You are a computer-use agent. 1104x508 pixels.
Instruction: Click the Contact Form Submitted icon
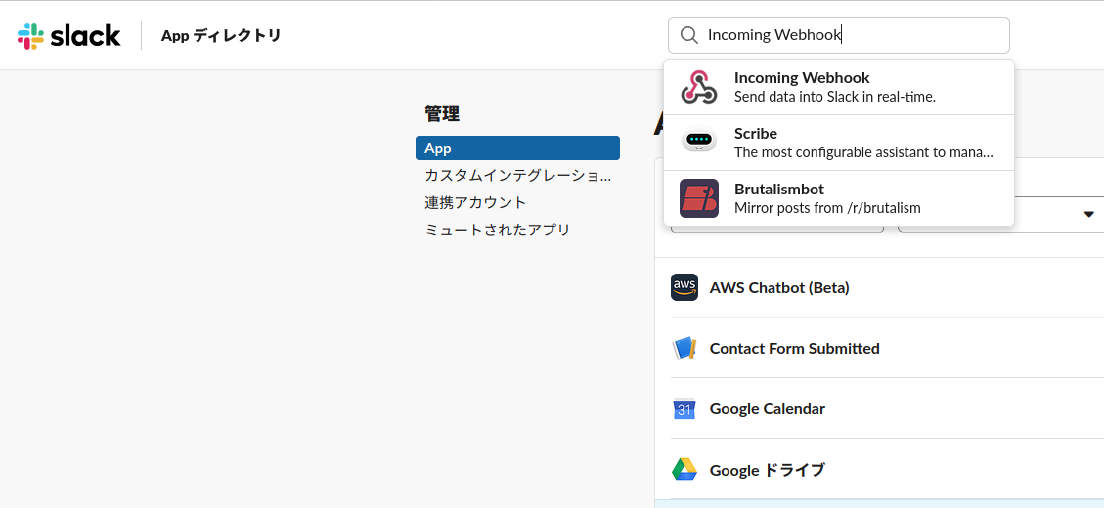(684, 348)
